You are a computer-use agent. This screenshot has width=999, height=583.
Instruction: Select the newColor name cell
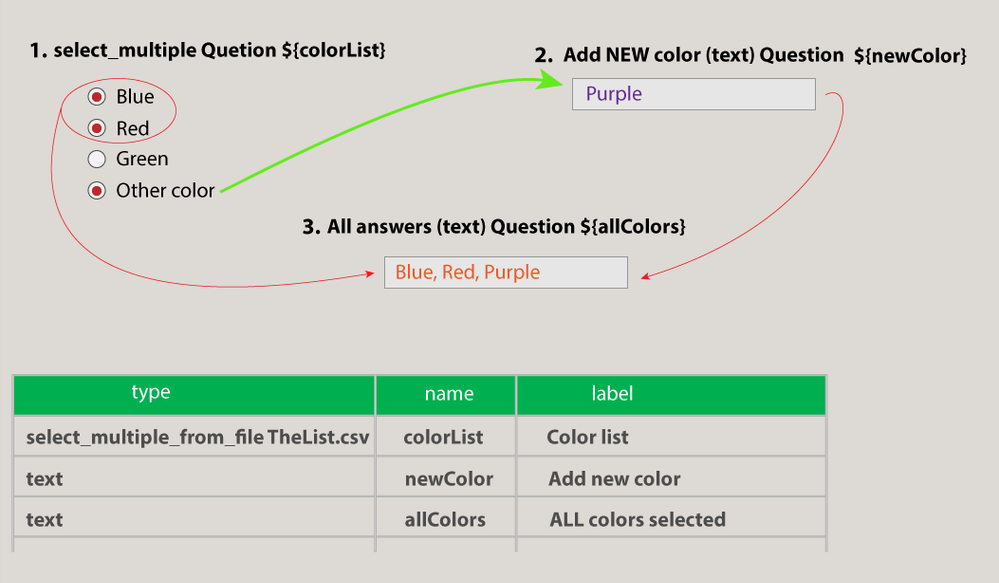coord(446,479)
